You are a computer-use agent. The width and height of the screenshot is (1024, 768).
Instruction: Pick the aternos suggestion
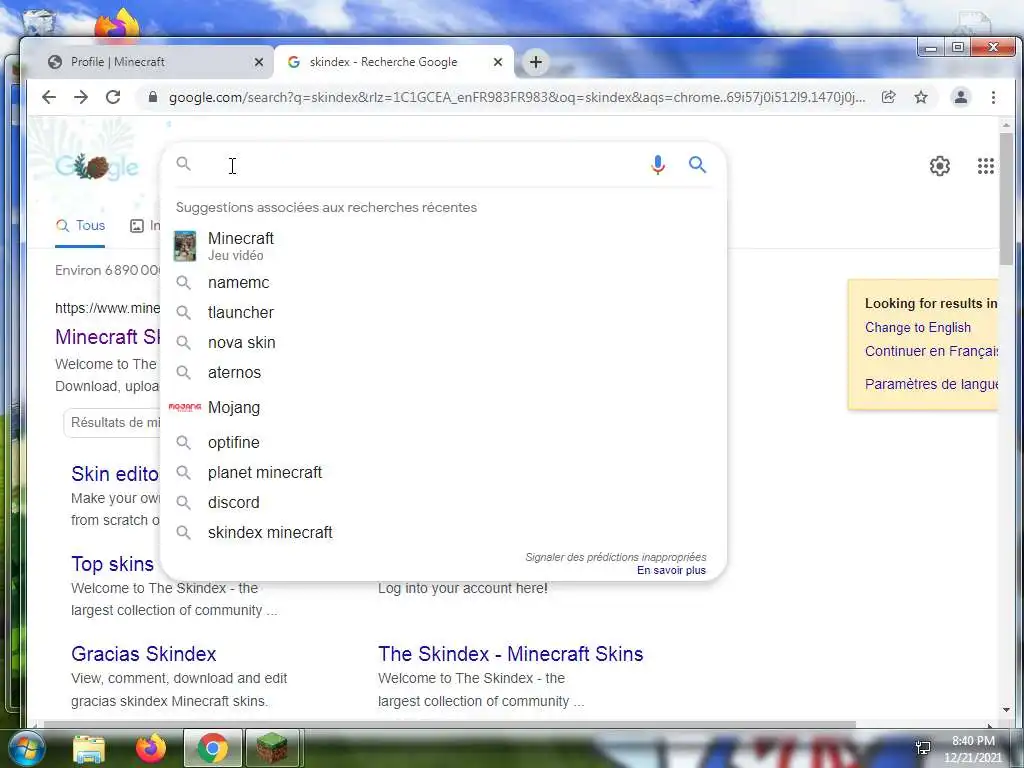(443, 373)
